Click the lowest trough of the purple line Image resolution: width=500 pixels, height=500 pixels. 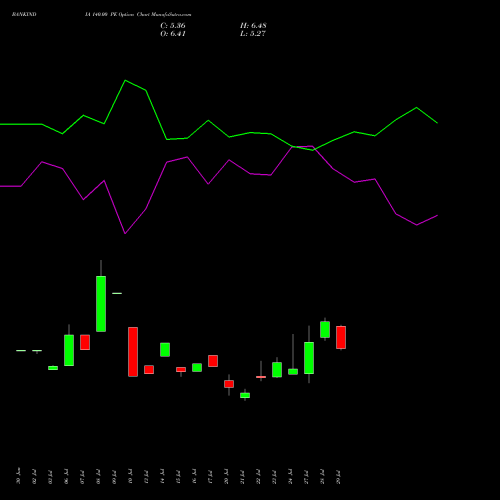click(x=125, y=233)
